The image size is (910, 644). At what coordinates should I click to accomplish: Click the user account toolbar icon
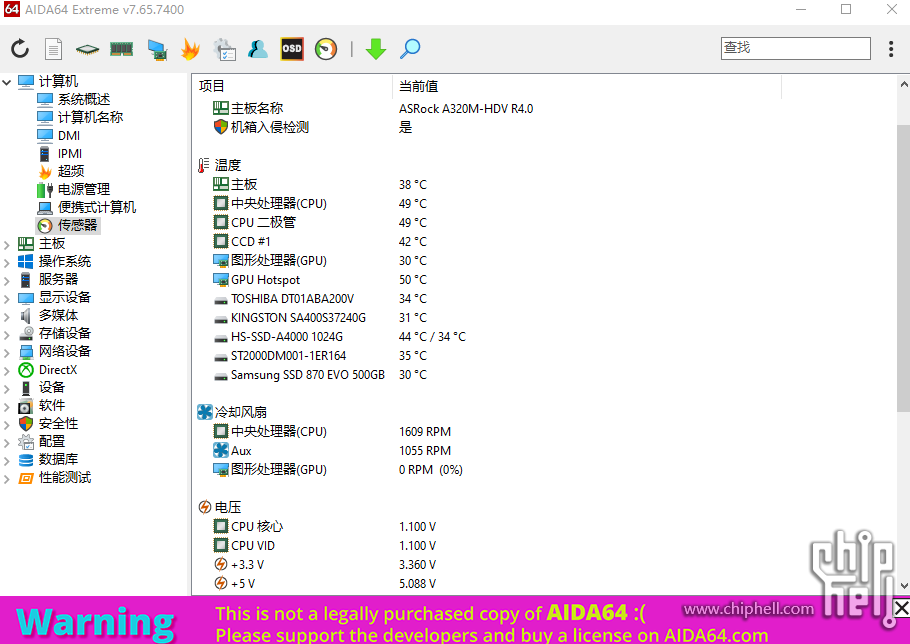click(258, 49)
